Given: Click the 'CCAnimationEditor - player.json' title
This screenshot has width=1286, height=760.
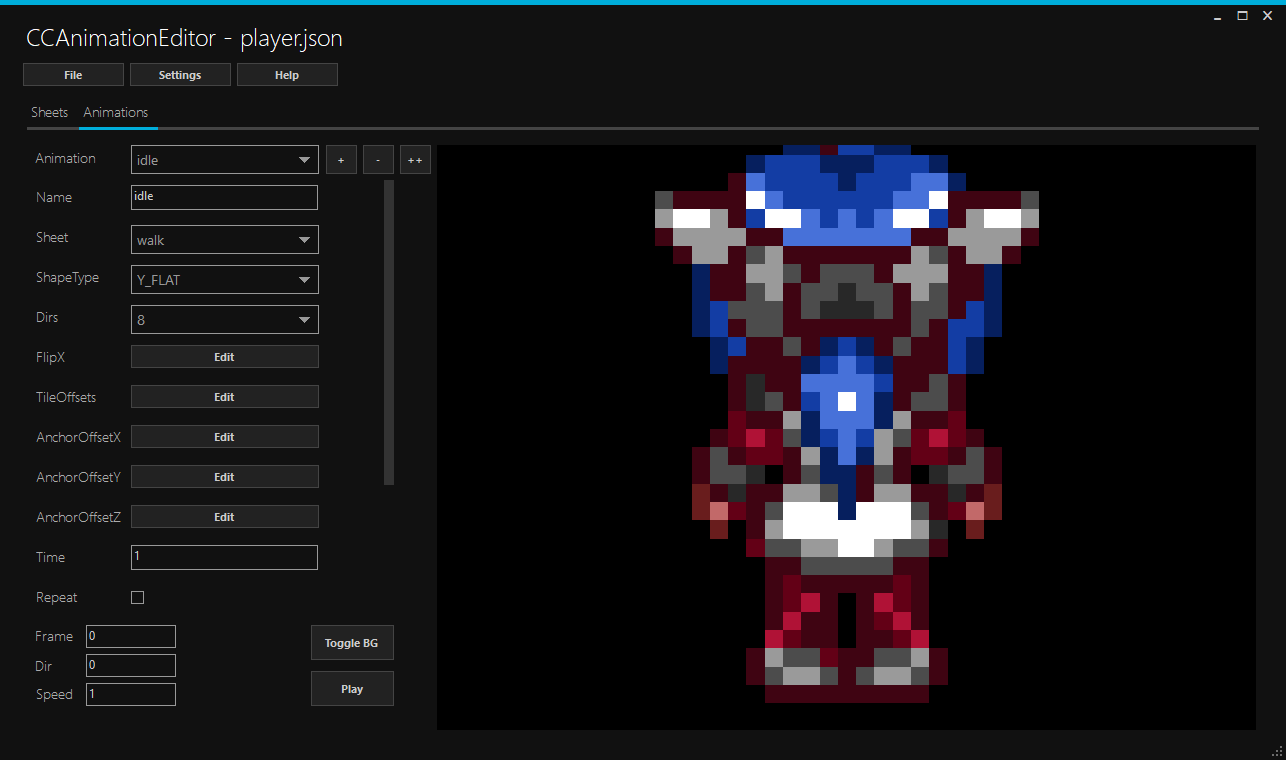Looking at the screenshot, I should point(184,39).
